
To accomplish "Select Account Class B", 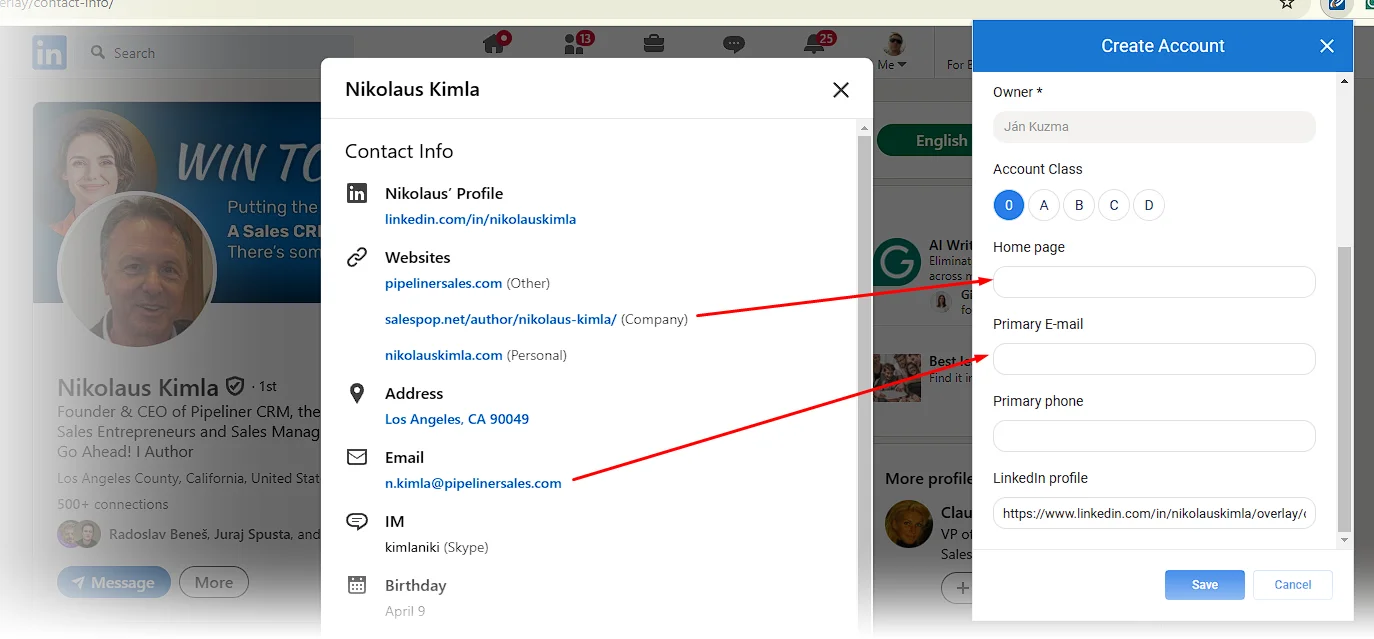I will (x=1079, y=205).
